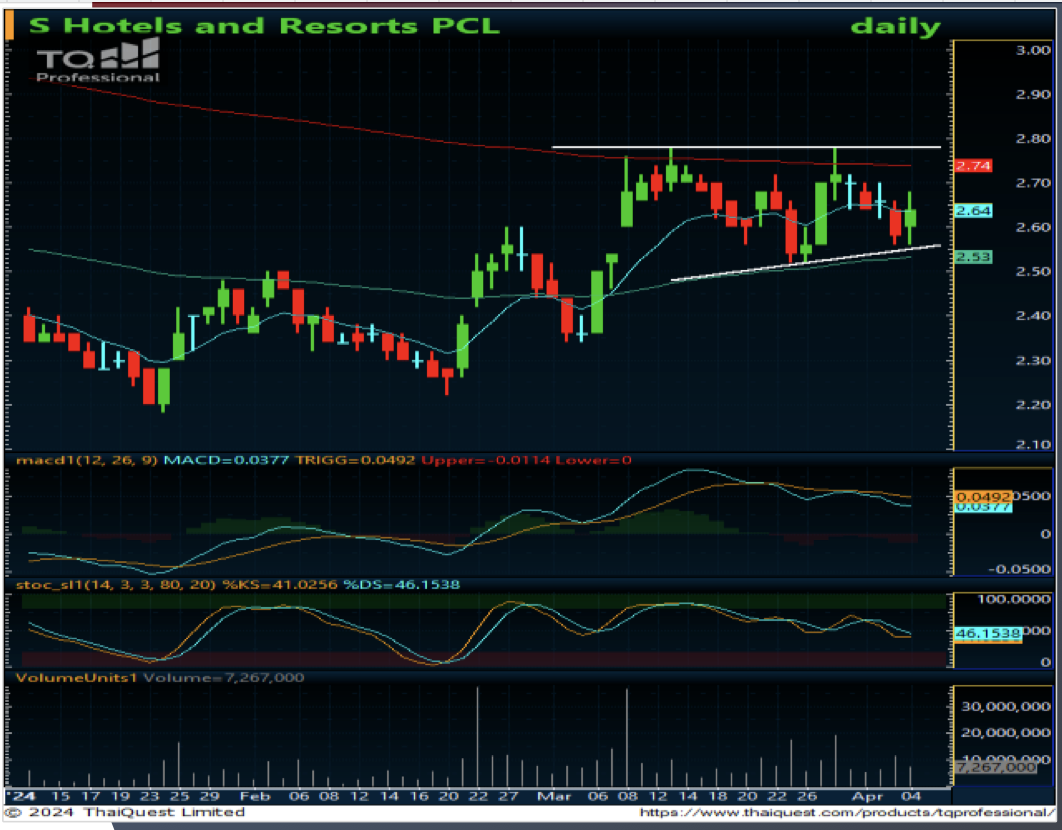Click the 'MACD=0.0377' readout in the header

[226, 460]
